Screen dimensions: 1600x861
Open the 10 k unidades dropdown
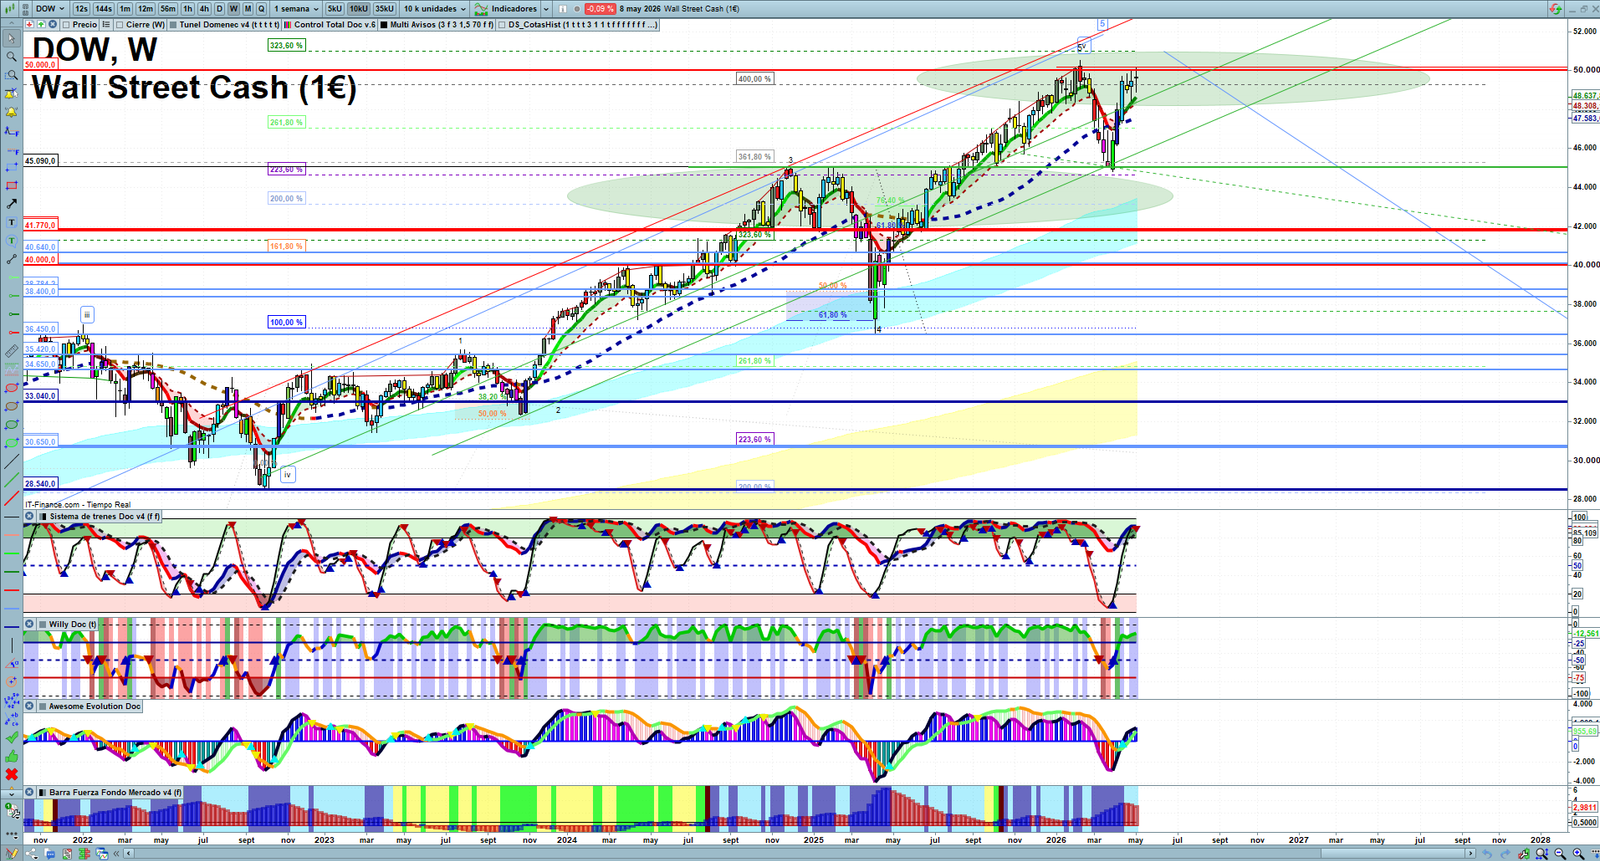[x=435, y=9]
